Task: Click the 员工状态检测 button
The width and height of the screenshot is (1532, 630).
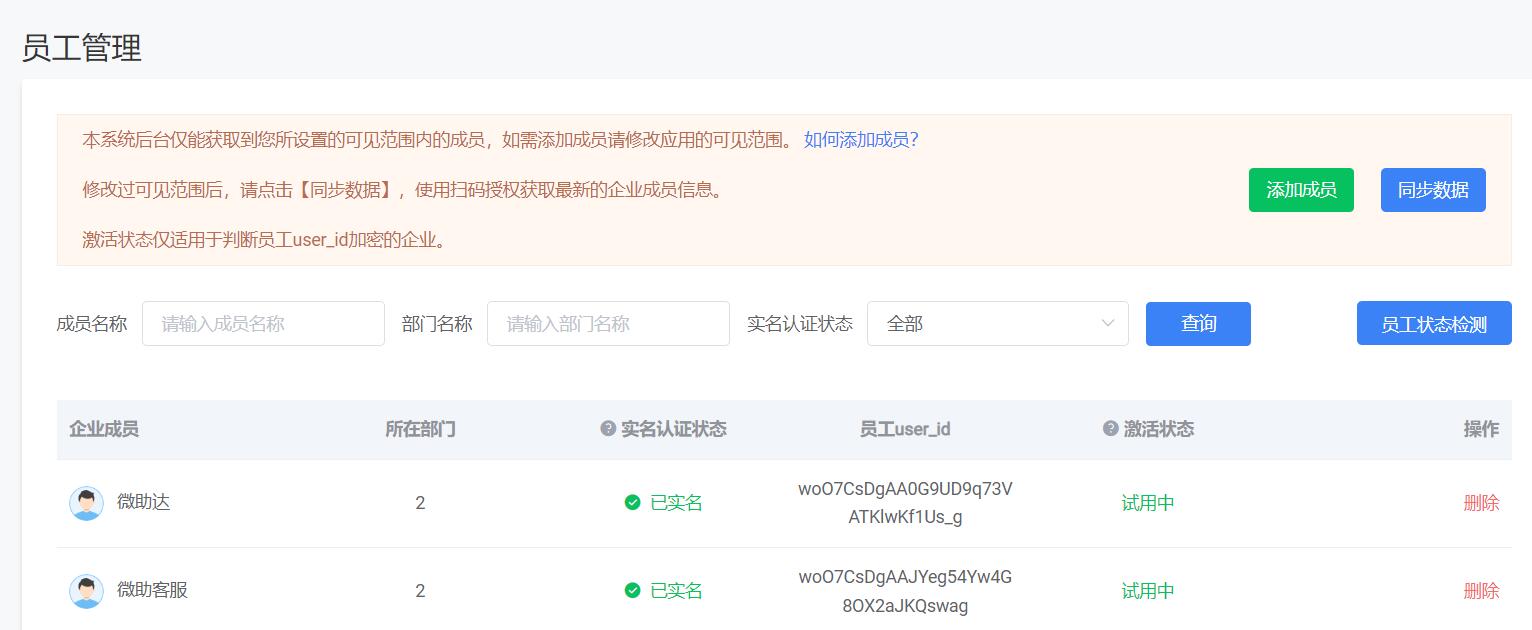Action: pyautogui.click(x=1434, y=324)
